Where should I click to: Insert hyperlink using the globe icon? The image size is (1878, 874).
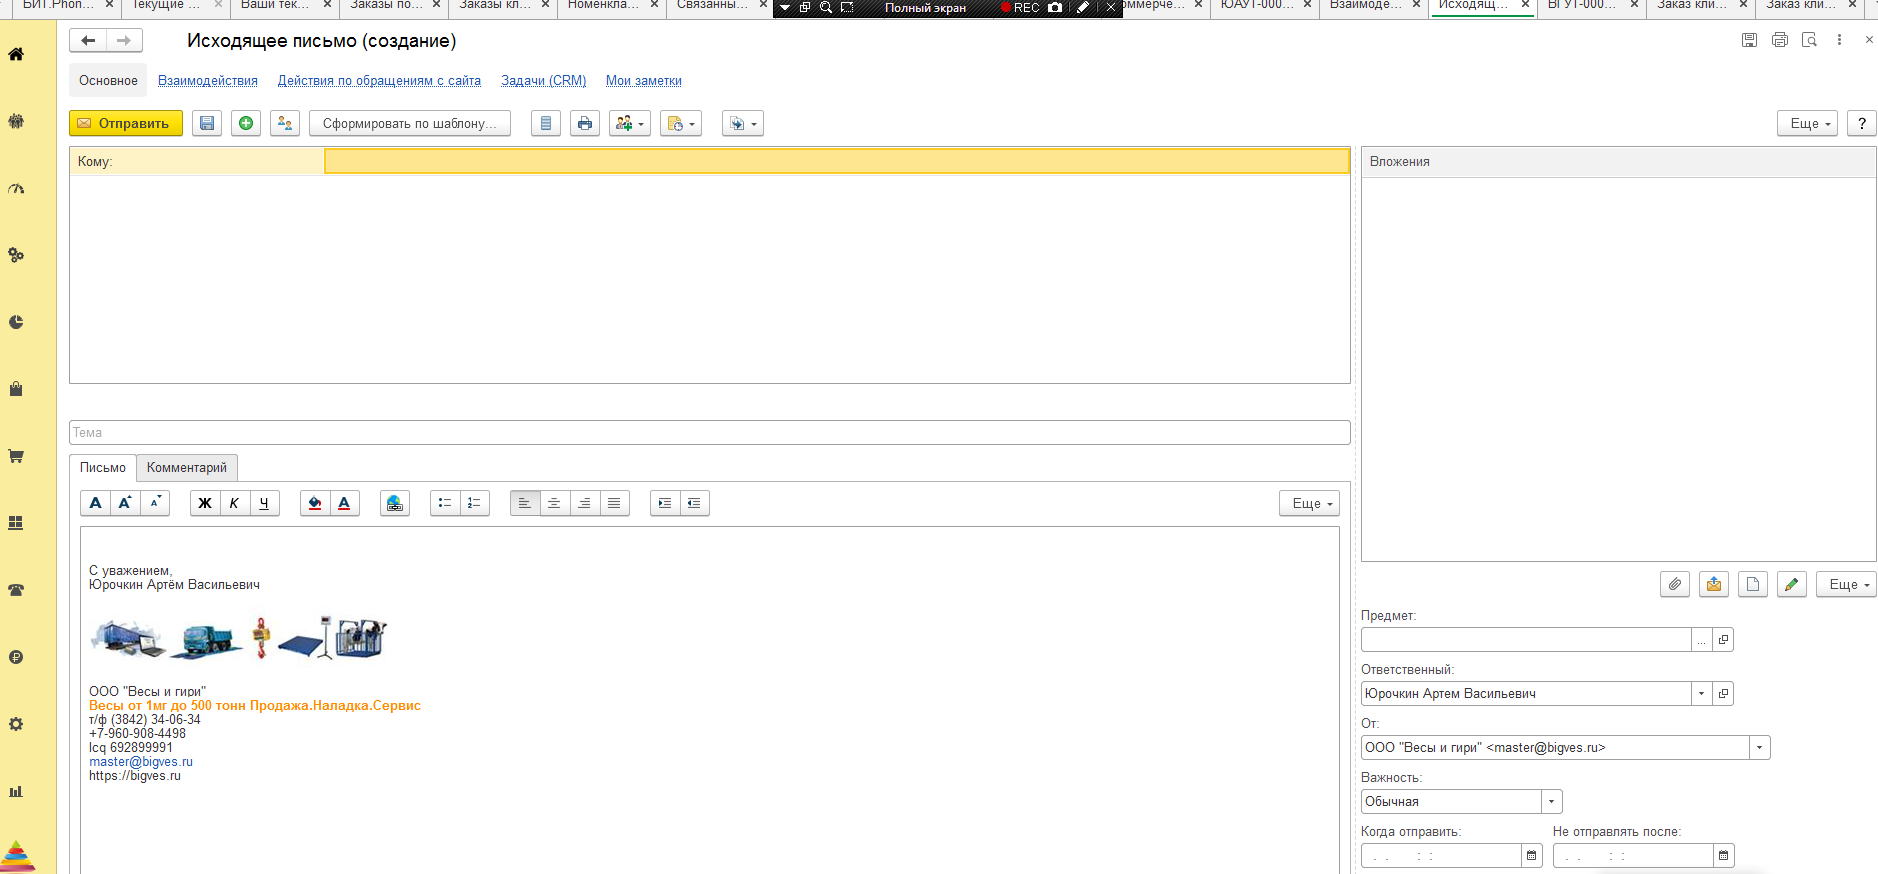click(395, 503)
